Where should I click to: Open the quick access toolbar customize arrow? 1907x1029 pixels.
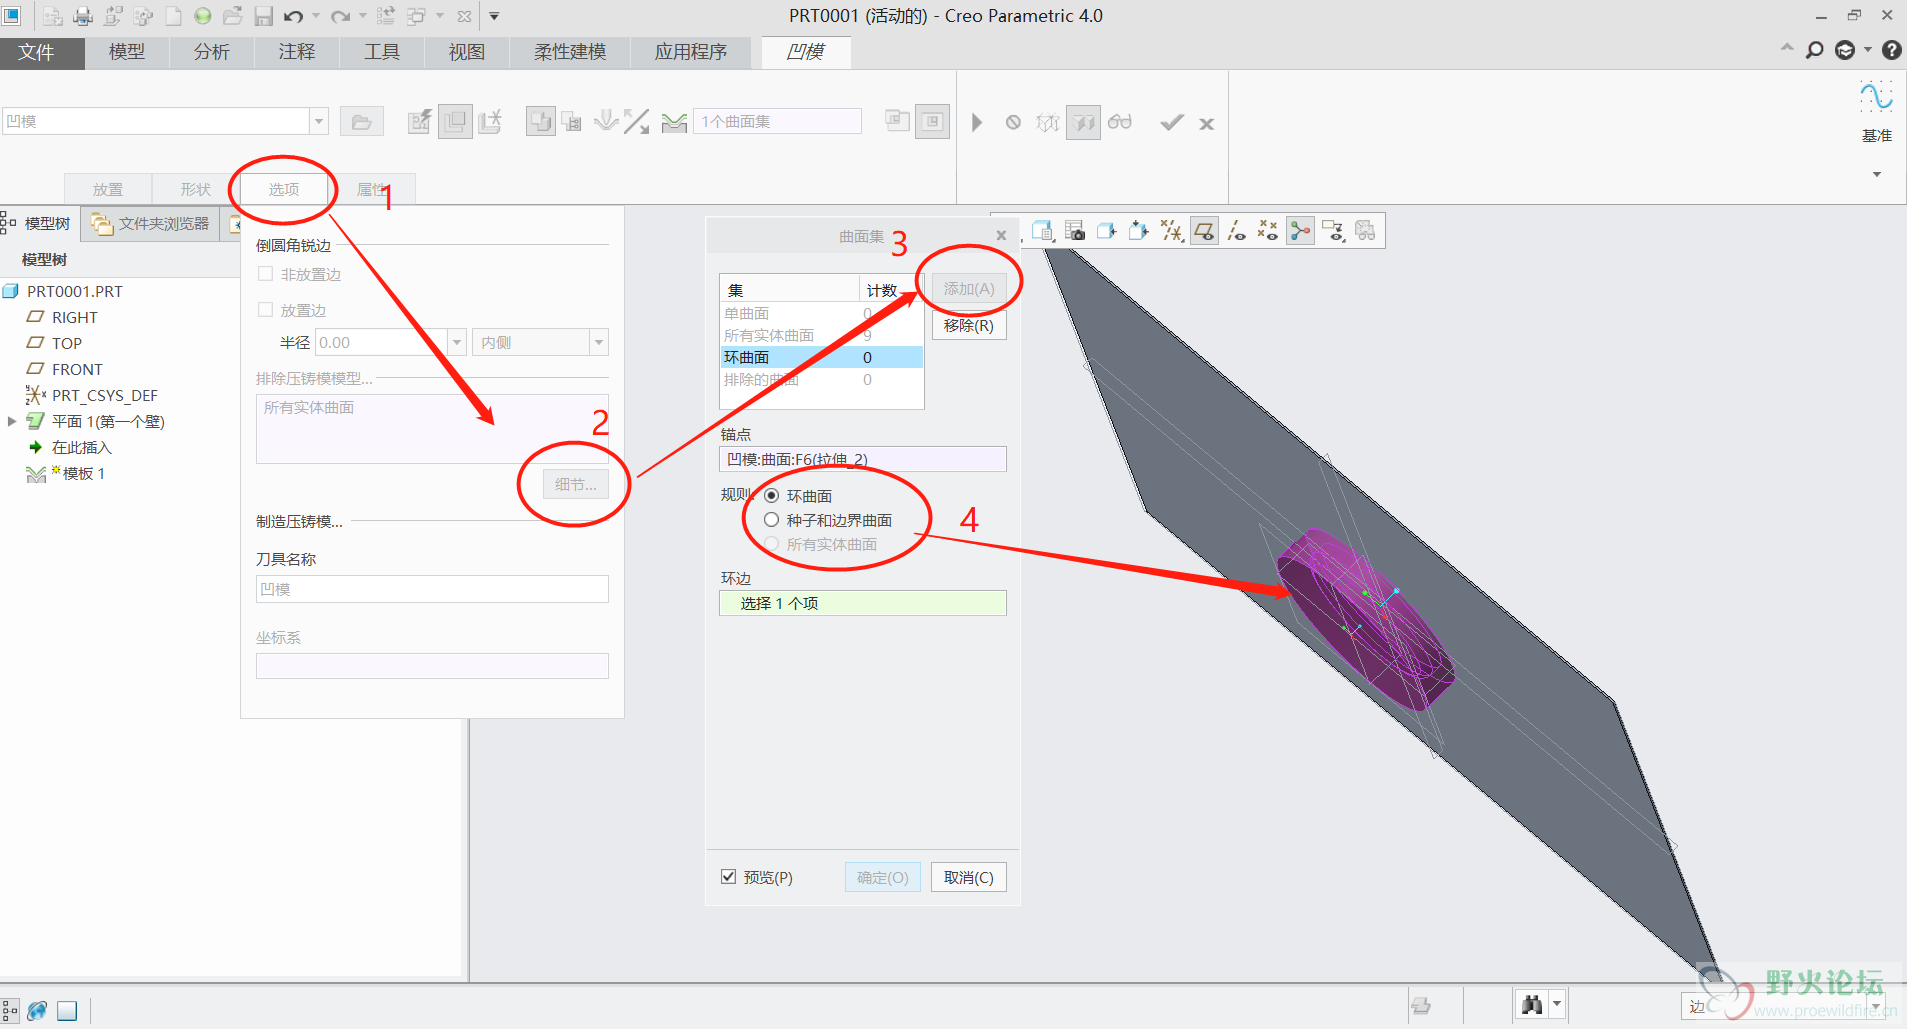pyautogui.click(x=494, y=16)
